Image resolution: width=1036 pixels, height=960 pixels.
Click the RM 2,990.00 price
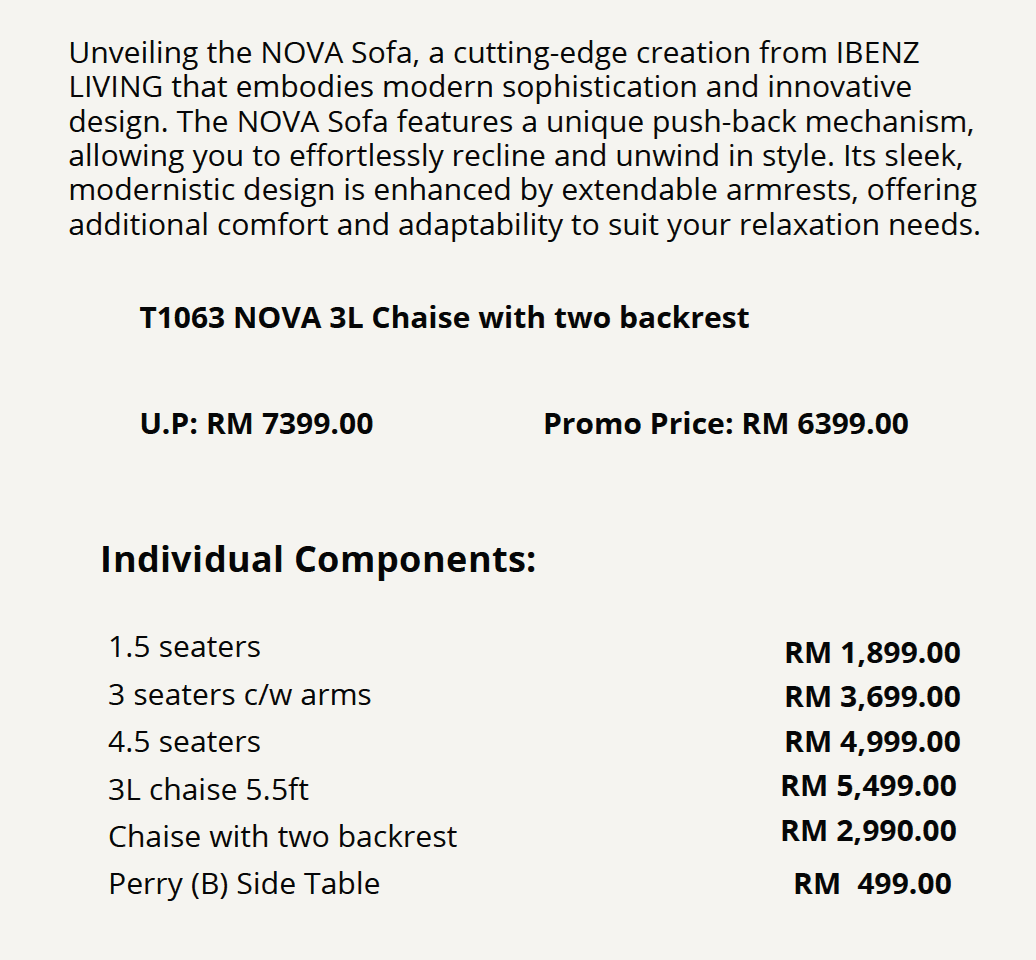[868, 831]
